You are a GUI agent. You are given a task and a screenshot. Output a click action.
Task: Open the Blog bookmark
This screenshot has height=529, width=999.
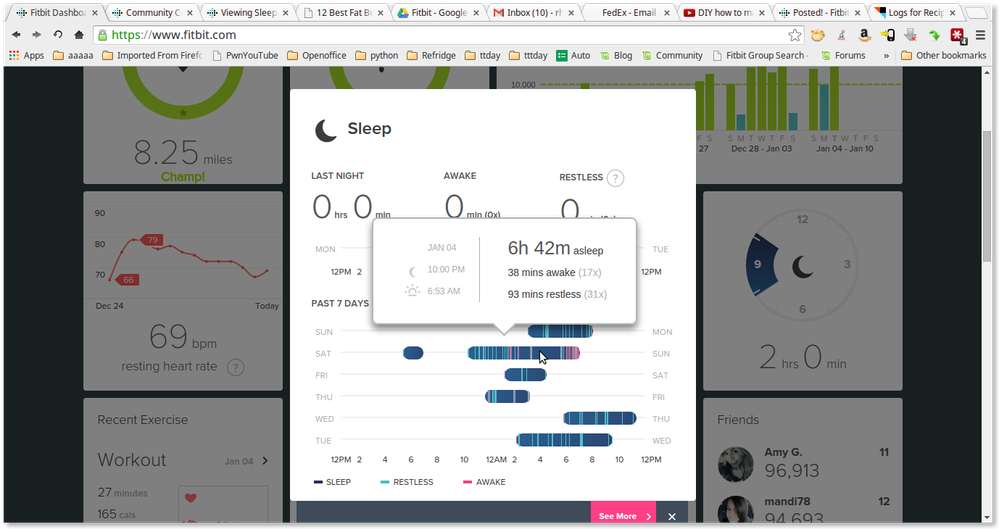(x=616, y=55)
